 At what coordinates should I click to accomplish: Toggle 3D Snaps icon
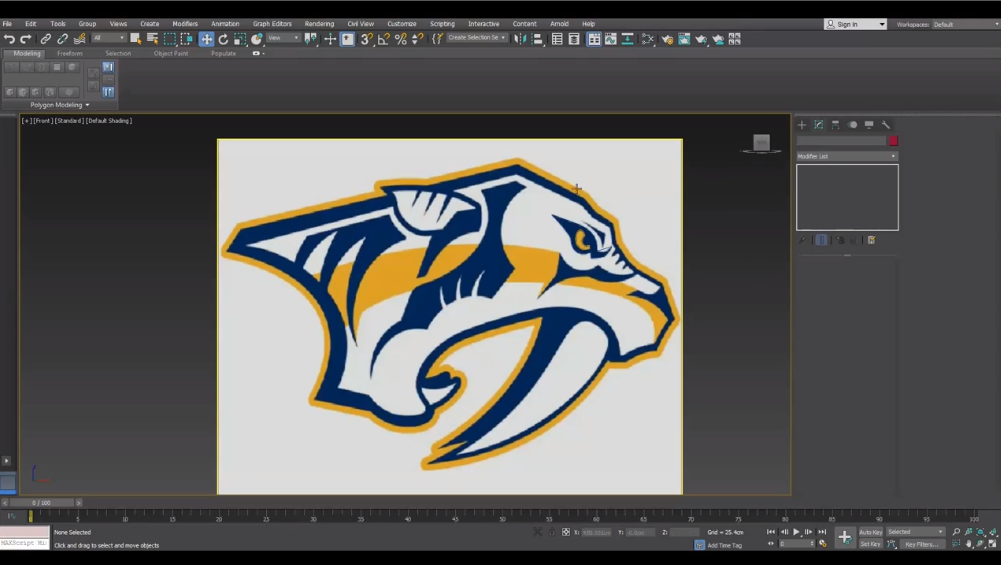pos(366,39)
